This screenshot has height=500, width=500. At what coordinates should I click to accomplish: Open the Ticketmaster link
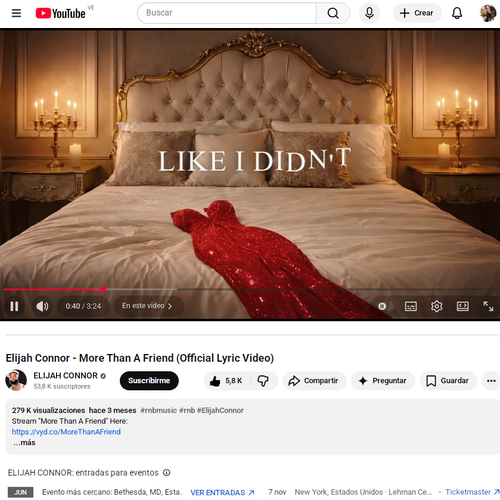pyautogui.click(x=472, y=492)
